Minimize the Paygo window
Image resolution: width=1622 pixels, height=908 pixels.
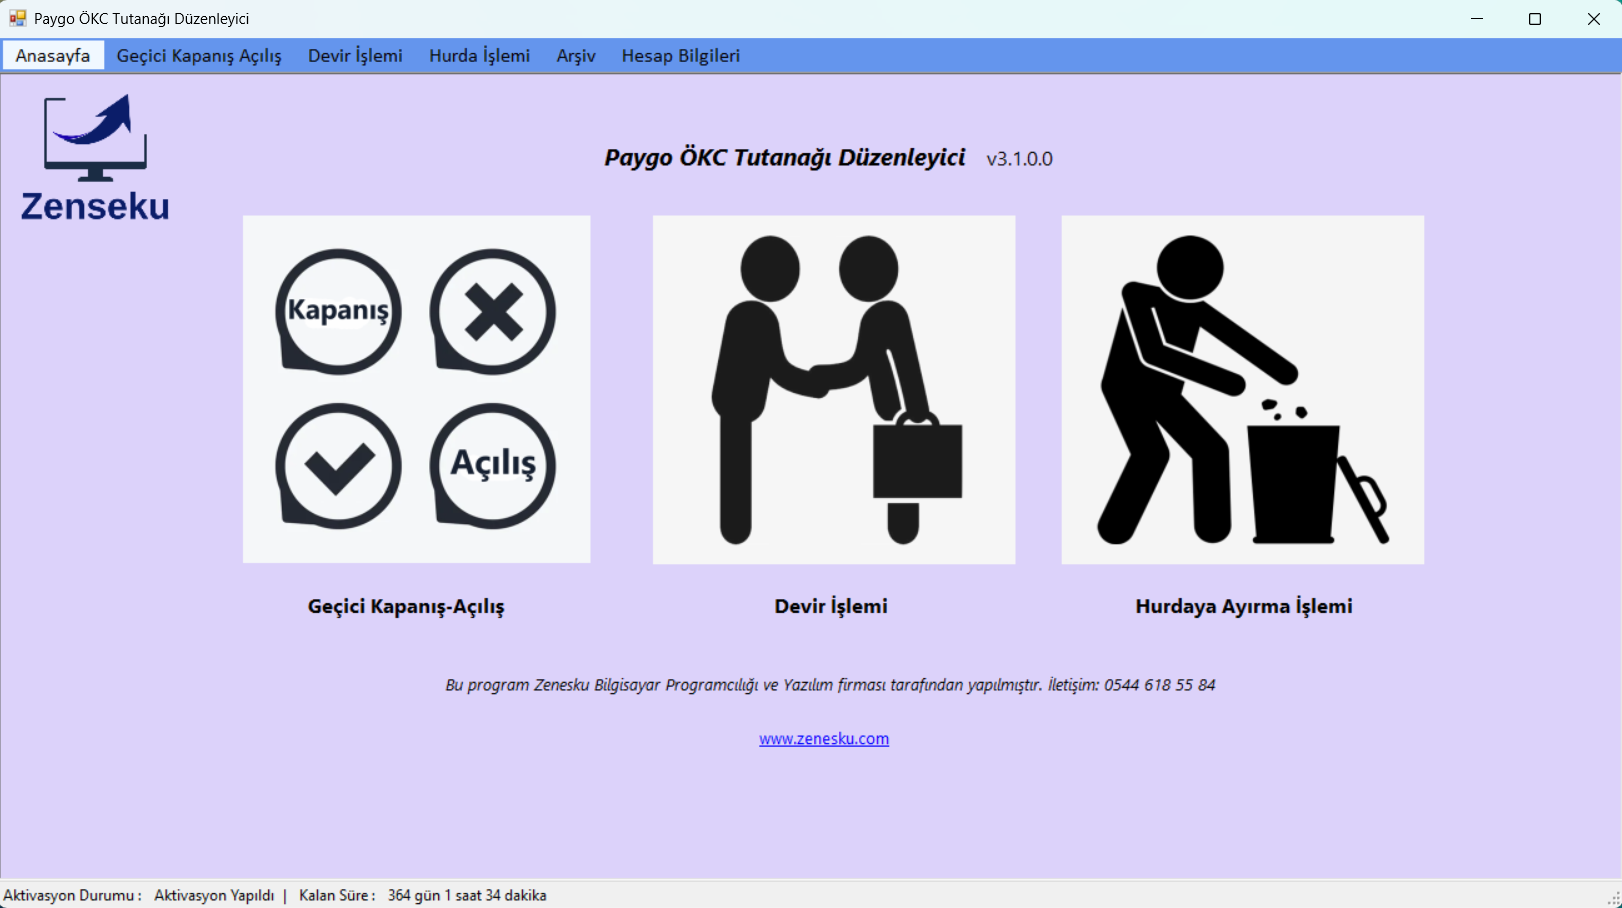click(1478, 19)
